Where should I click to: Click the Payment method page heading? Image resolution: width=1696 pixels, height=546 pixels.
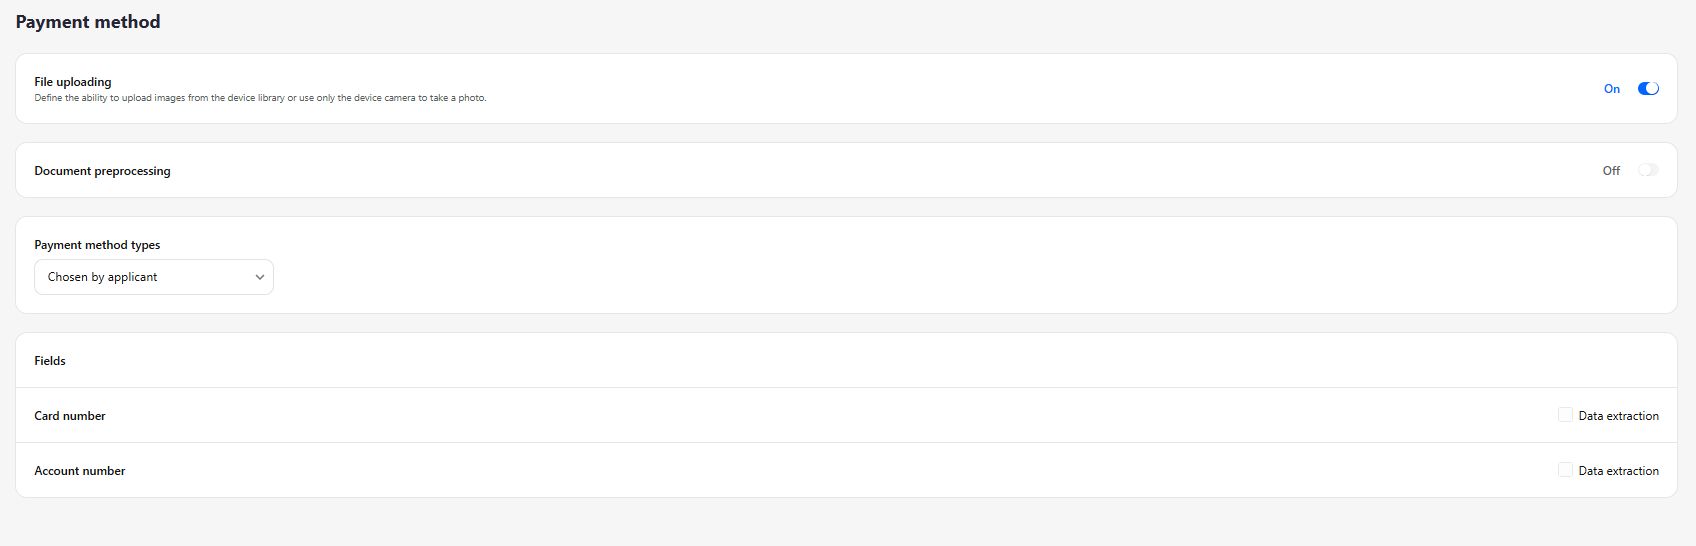point(88,22)
